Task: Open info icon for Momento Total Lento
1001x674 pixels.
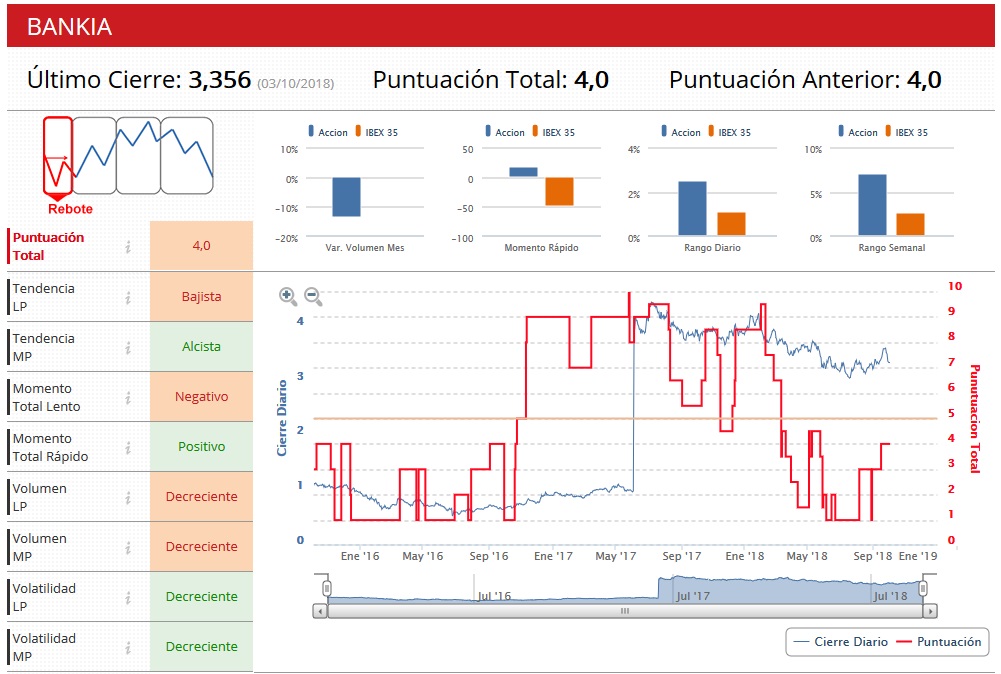Action: point(128,398)
